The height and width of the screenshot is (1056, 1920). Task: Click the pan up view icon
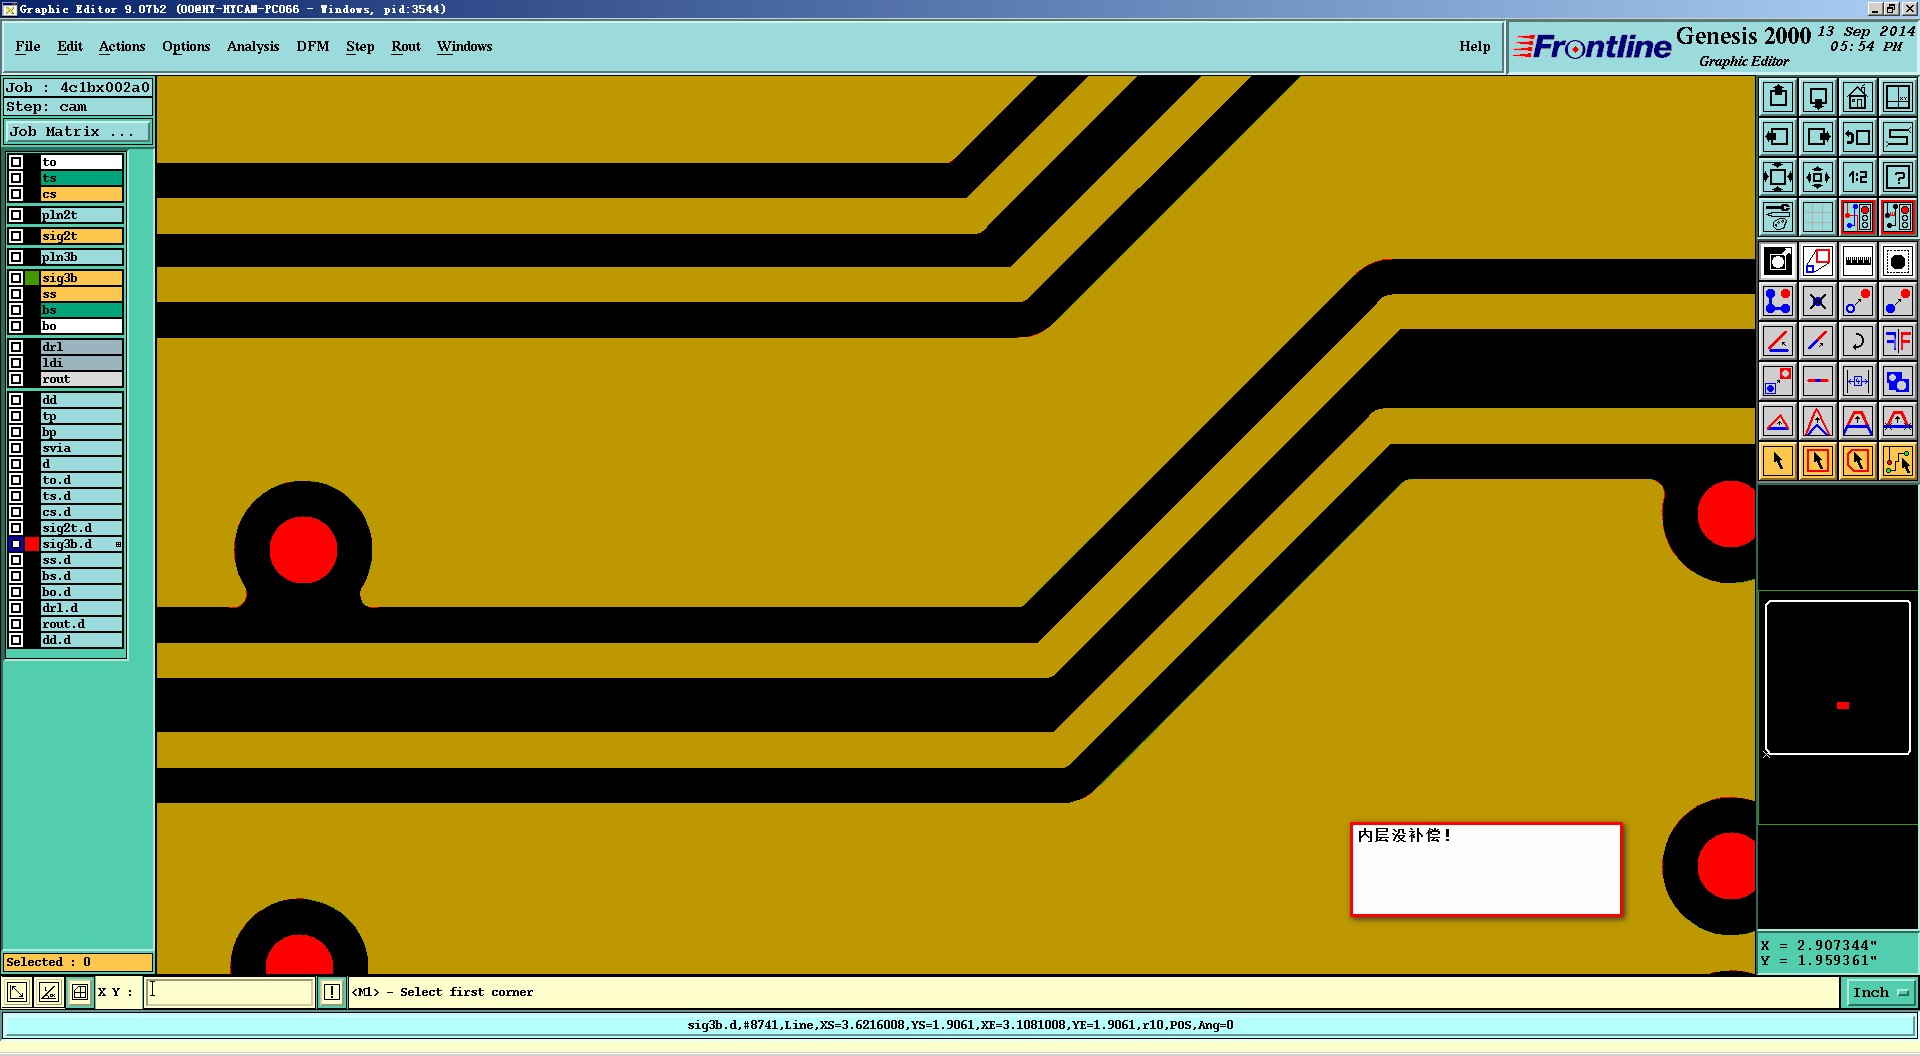click(1778, 97)
